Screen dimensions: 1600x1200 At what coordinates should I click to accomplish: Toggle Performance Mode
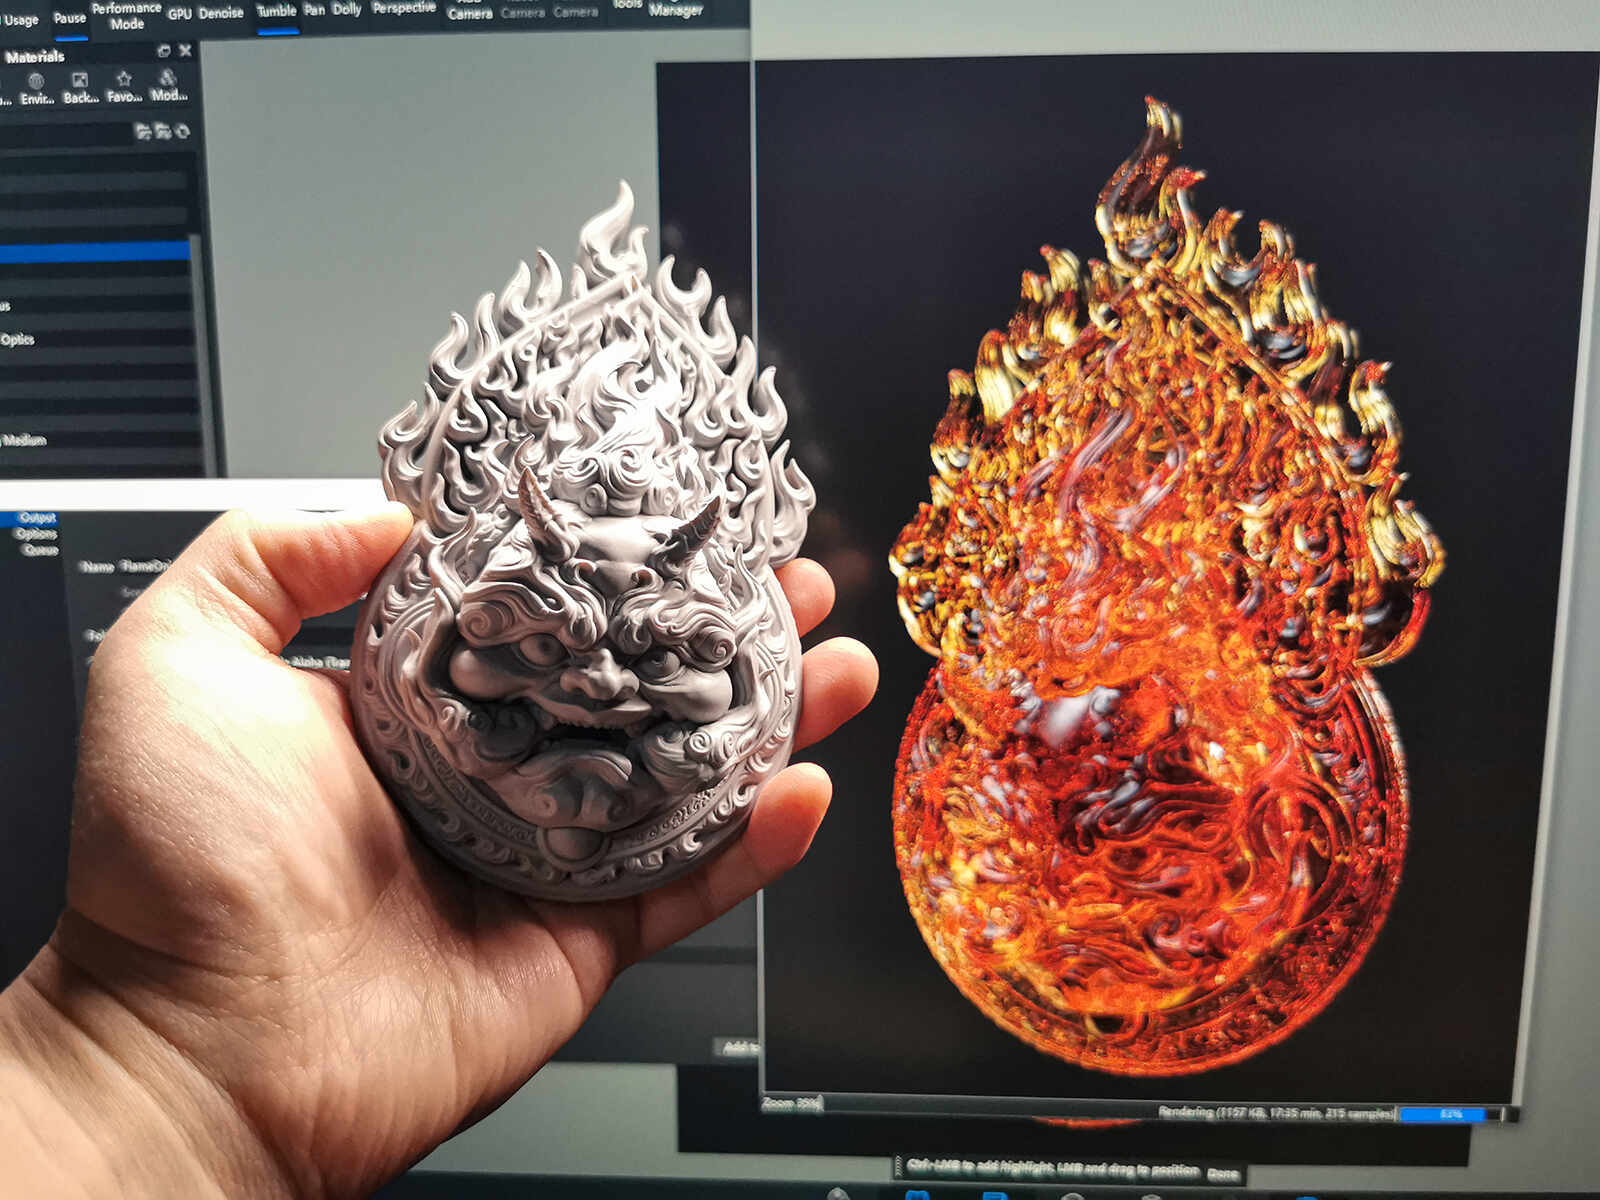tap(127, 16)
